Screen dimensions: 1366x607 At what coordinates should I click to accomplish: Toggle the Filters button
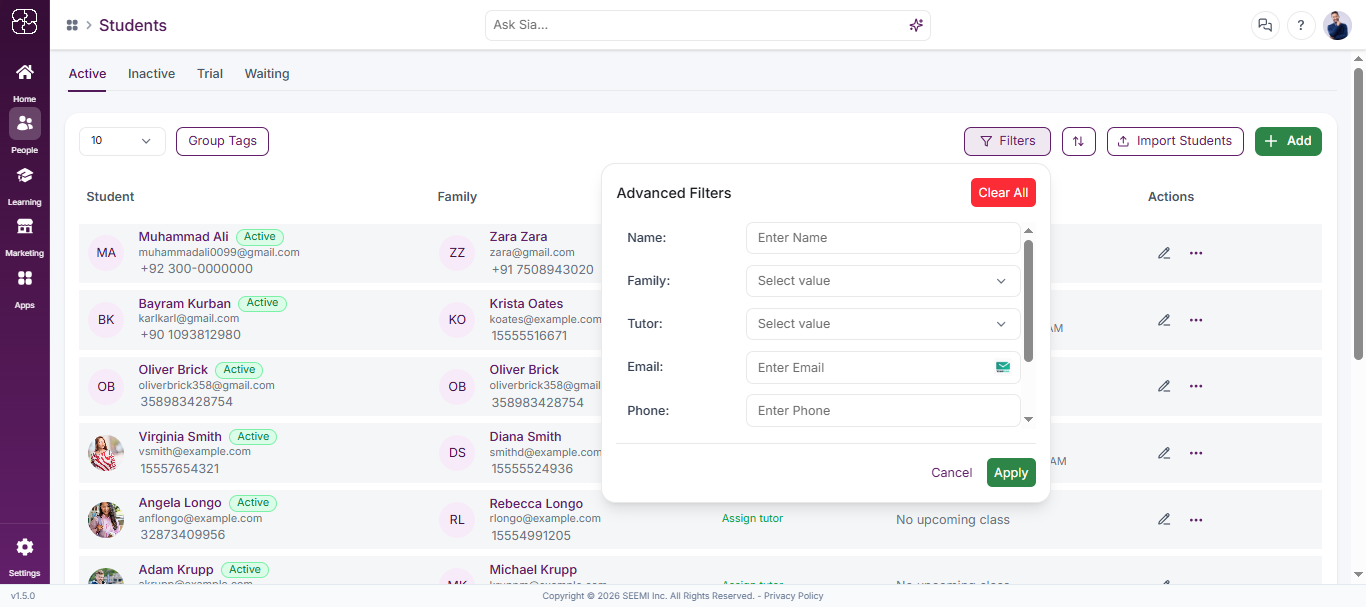pos(1007,141)
